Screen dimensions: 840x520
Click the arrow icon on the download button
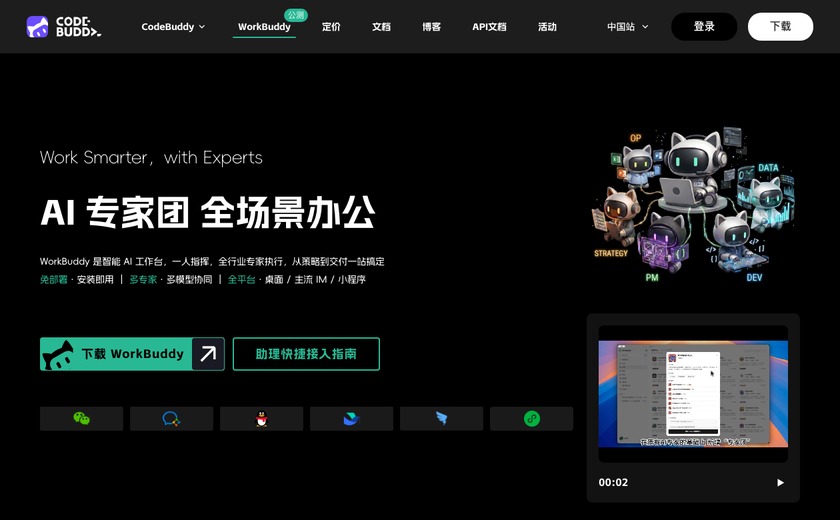(208, 353)
